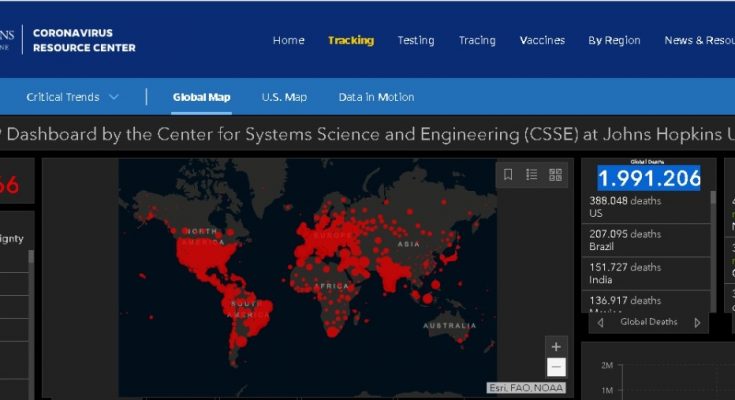Zoom out the map with minus button
The image size is (735, 400).
pyautogui.click(x=556, y=367)
